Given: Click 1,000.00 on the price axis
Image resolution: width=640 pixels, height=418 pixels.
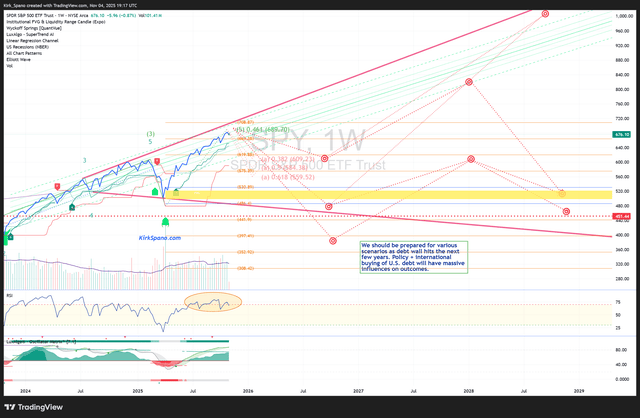Looking at the screenshot, I should point(624,16).
